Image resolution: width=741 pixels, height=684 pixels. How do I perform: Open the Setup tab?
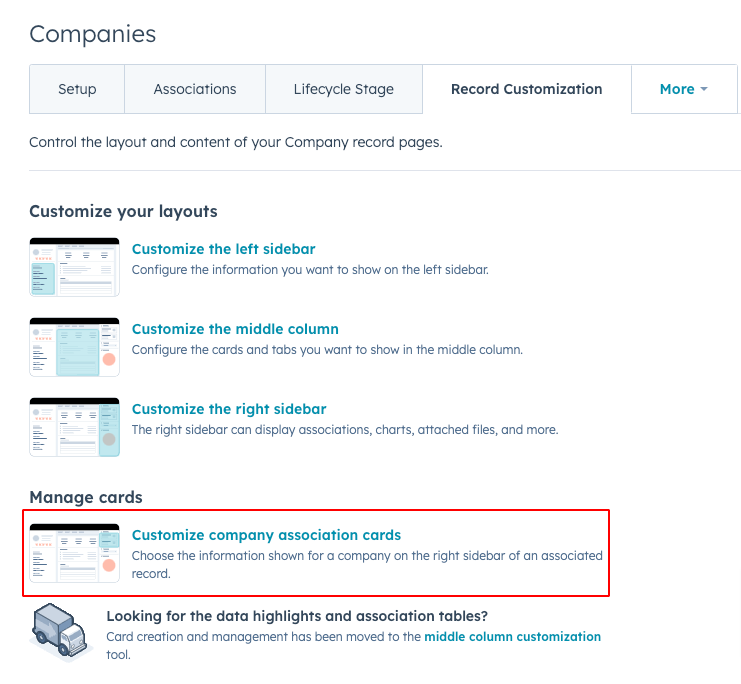click(77, 89)
